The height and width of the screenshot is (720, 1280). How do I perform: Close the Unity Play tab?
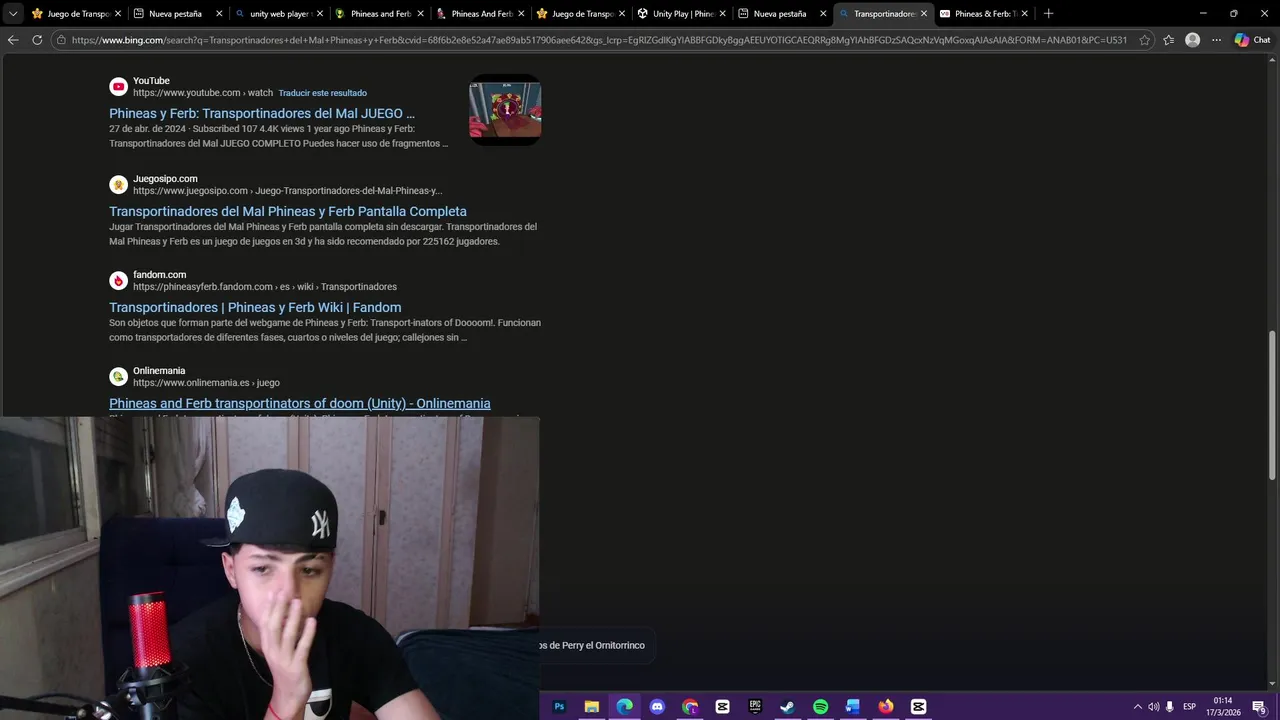[722, 14]
